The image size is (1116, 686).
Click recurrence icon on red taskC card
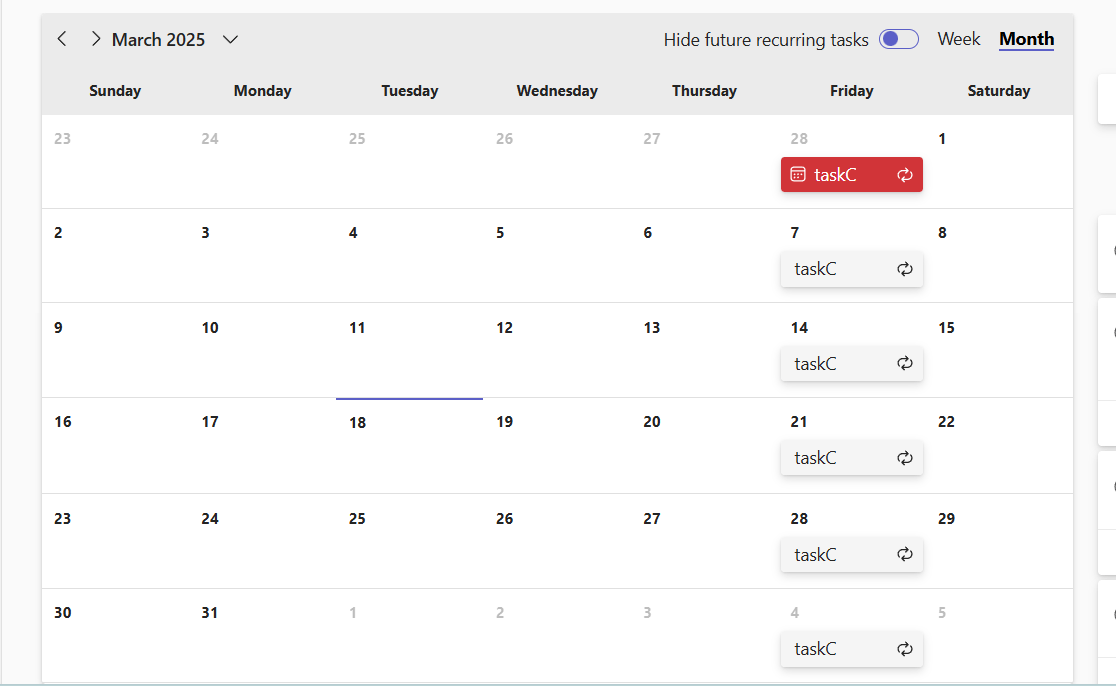905,175
